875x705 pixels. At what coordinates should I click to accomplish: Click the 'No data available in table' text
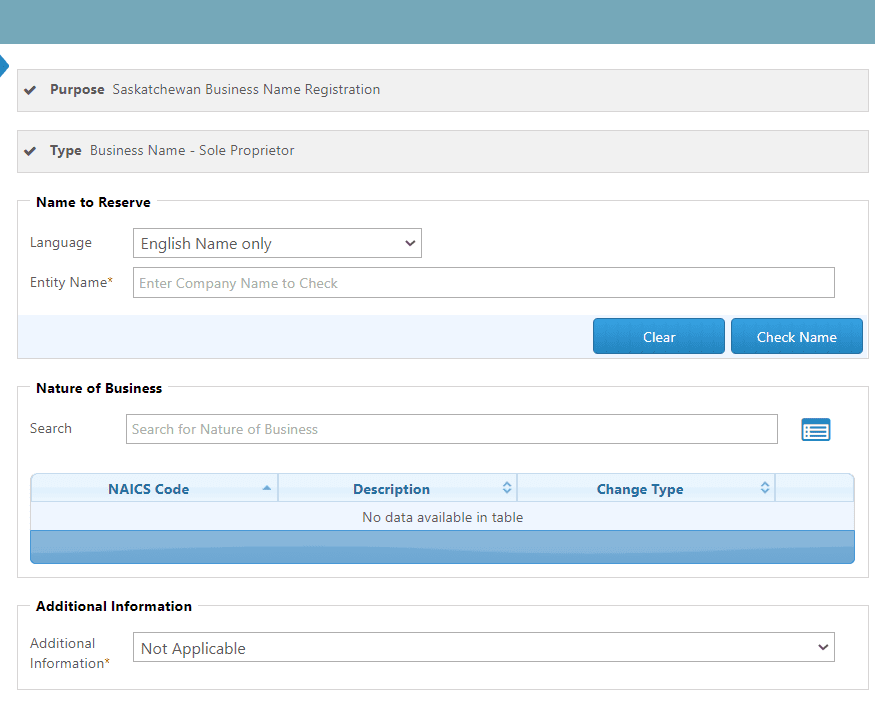click(x=443, y=517)
